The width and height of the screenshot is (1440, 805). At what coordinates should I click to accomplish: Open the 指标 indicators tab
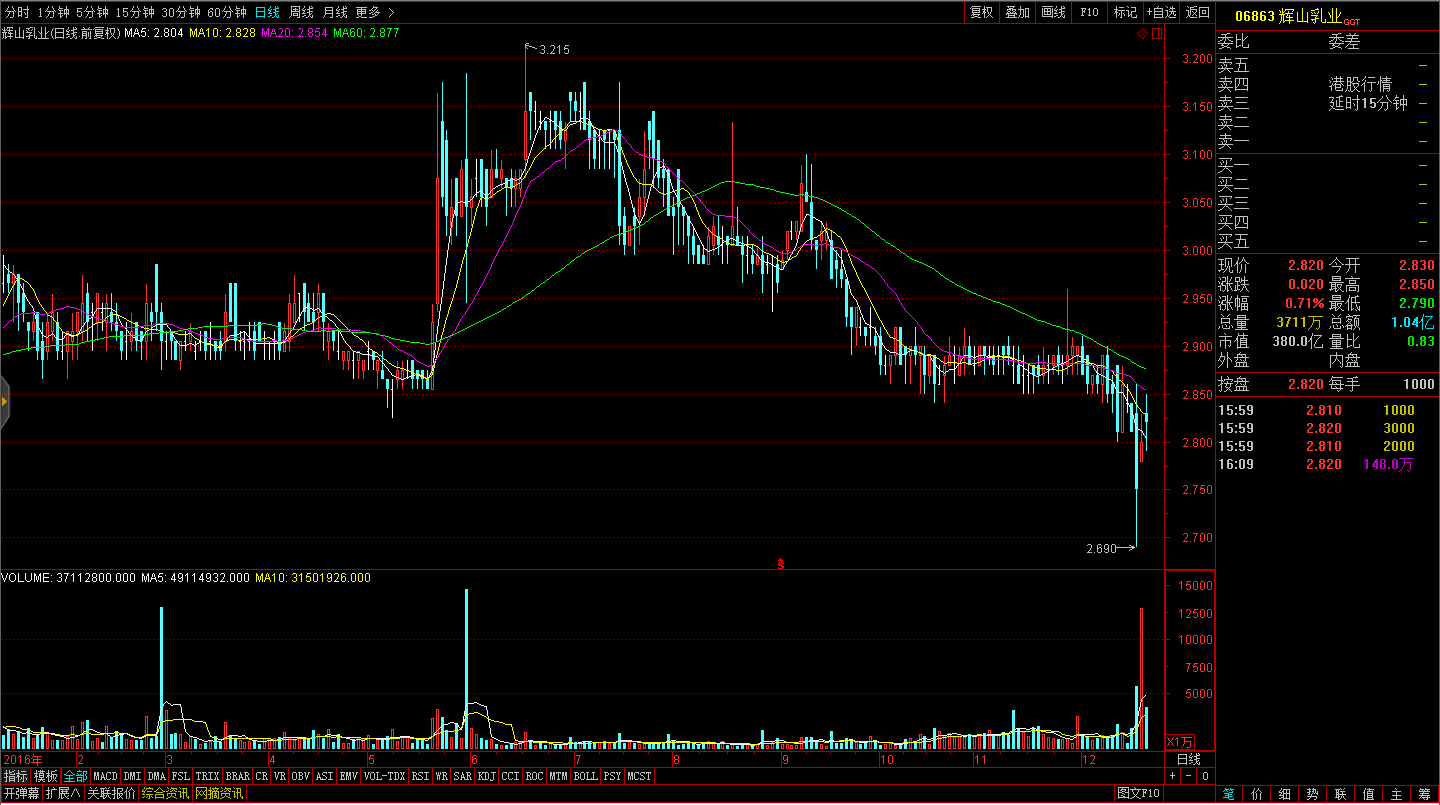pos(15,776)
